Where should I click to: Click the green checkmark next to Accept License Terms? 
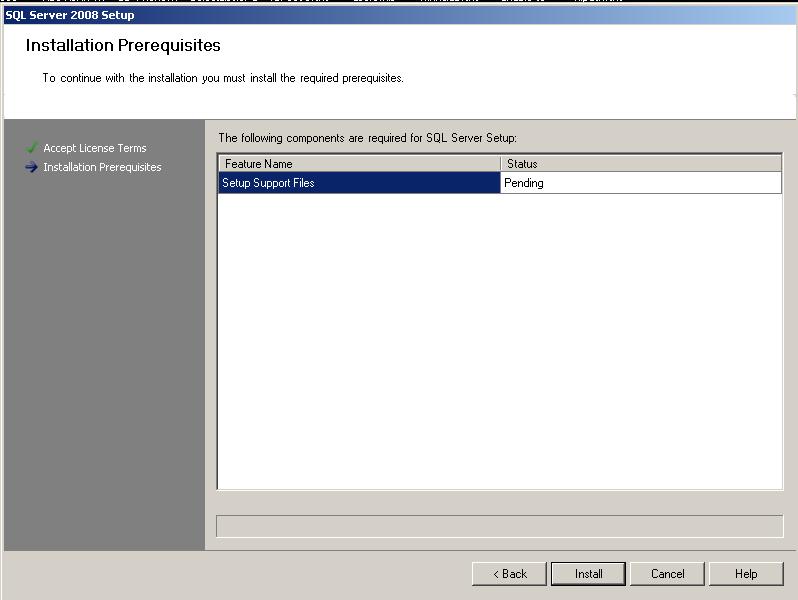click(x=32, y=148)
